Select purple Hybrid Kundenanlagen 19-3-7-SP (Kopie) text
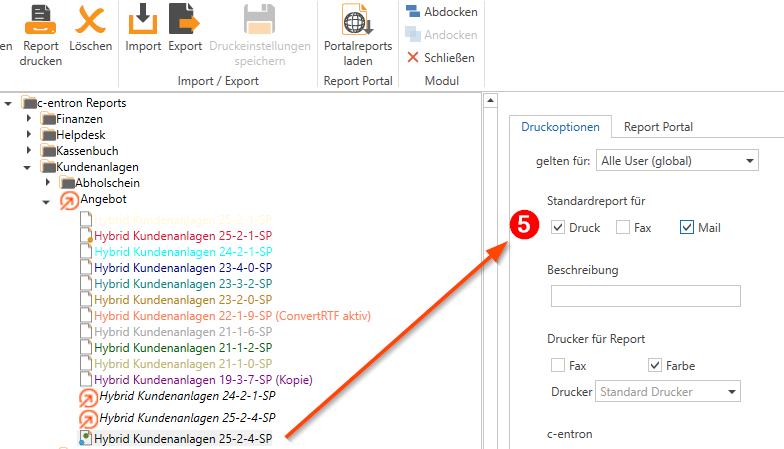The image size is (784, 449). [204, 380]
